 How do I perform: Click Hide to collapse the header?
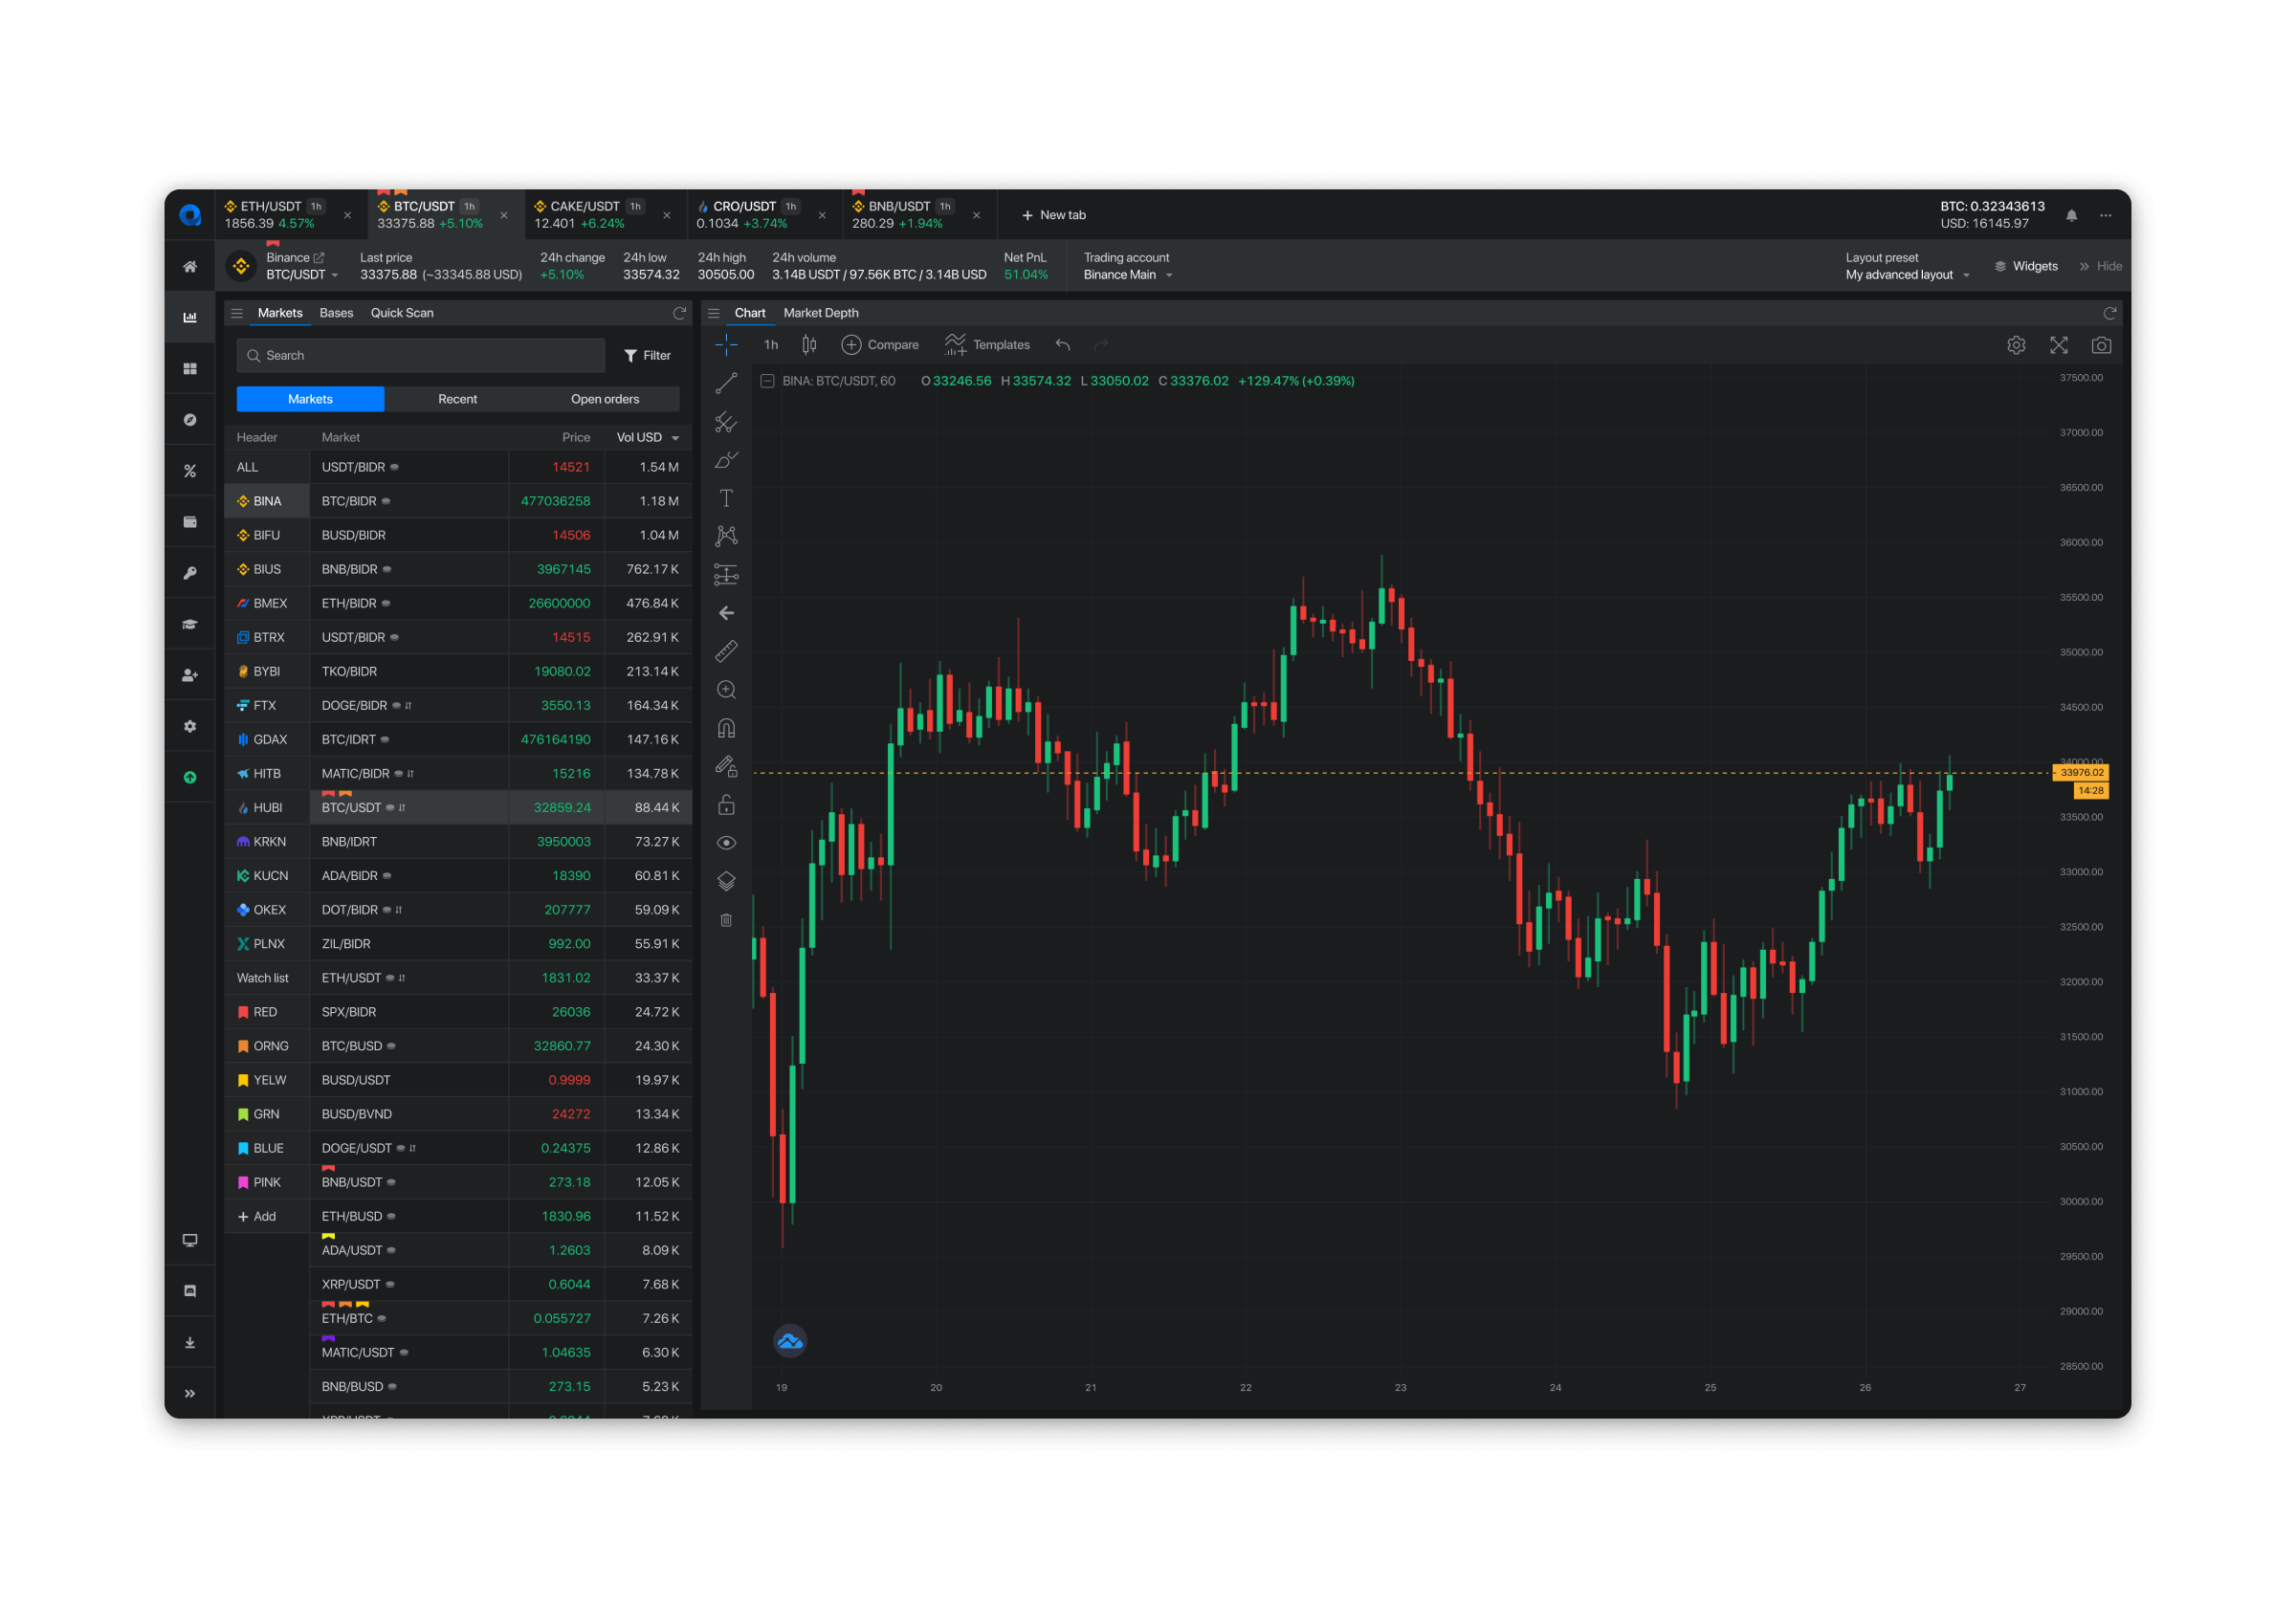[x=2101, y=266]
